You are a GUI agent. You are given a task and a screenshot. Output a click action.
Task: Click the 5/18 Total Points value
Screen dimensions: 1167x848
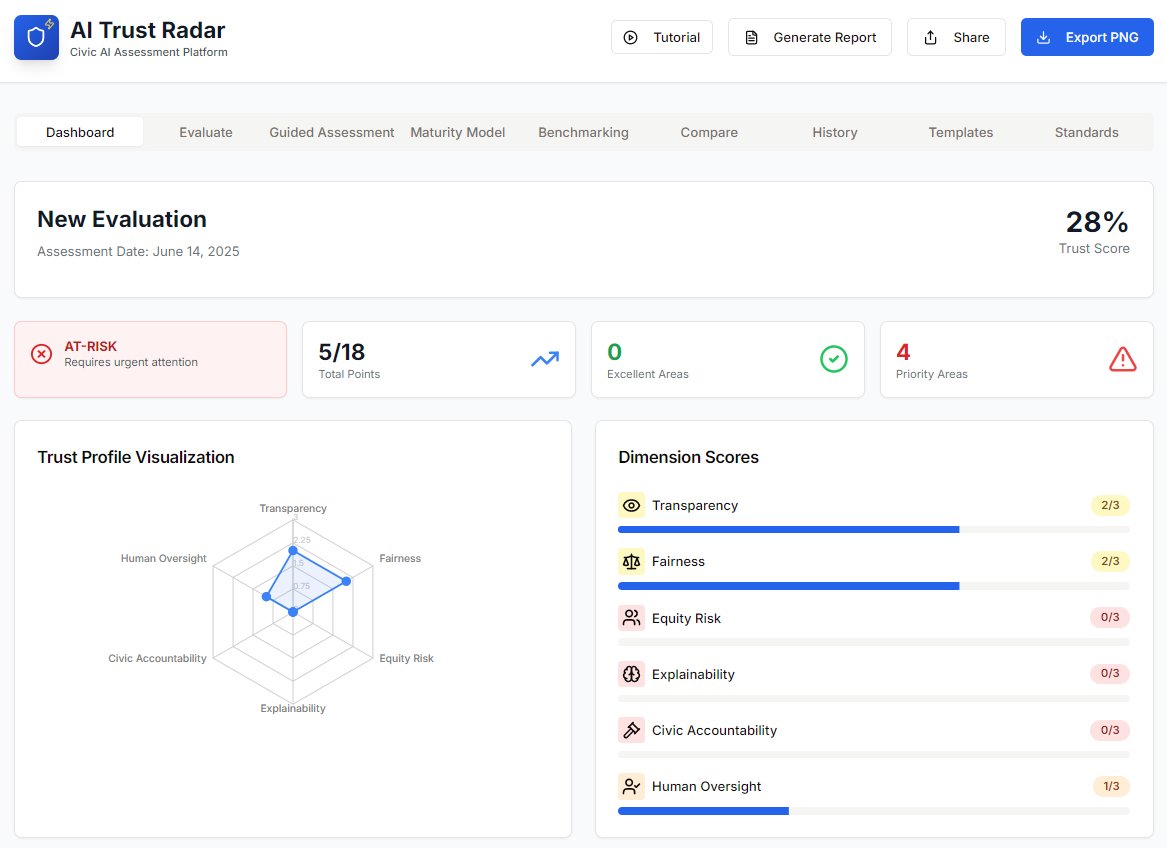point(342,351)
